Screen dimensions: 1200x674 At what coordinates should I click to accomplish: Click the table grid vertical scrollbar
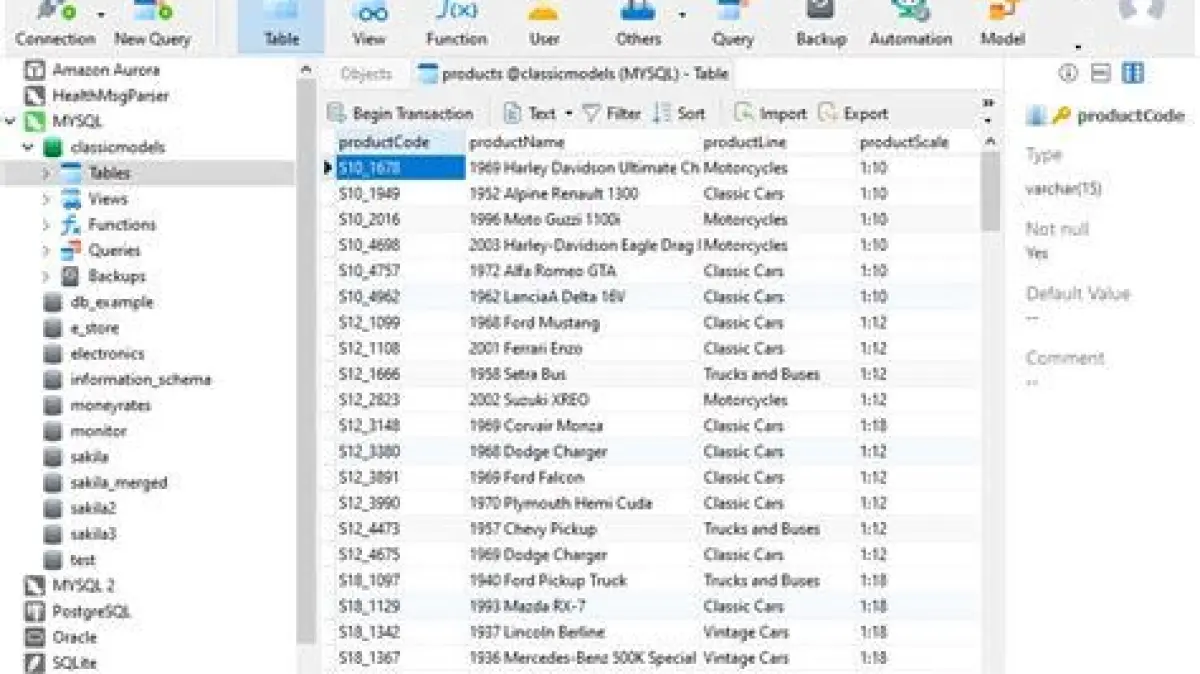[990, 400]
